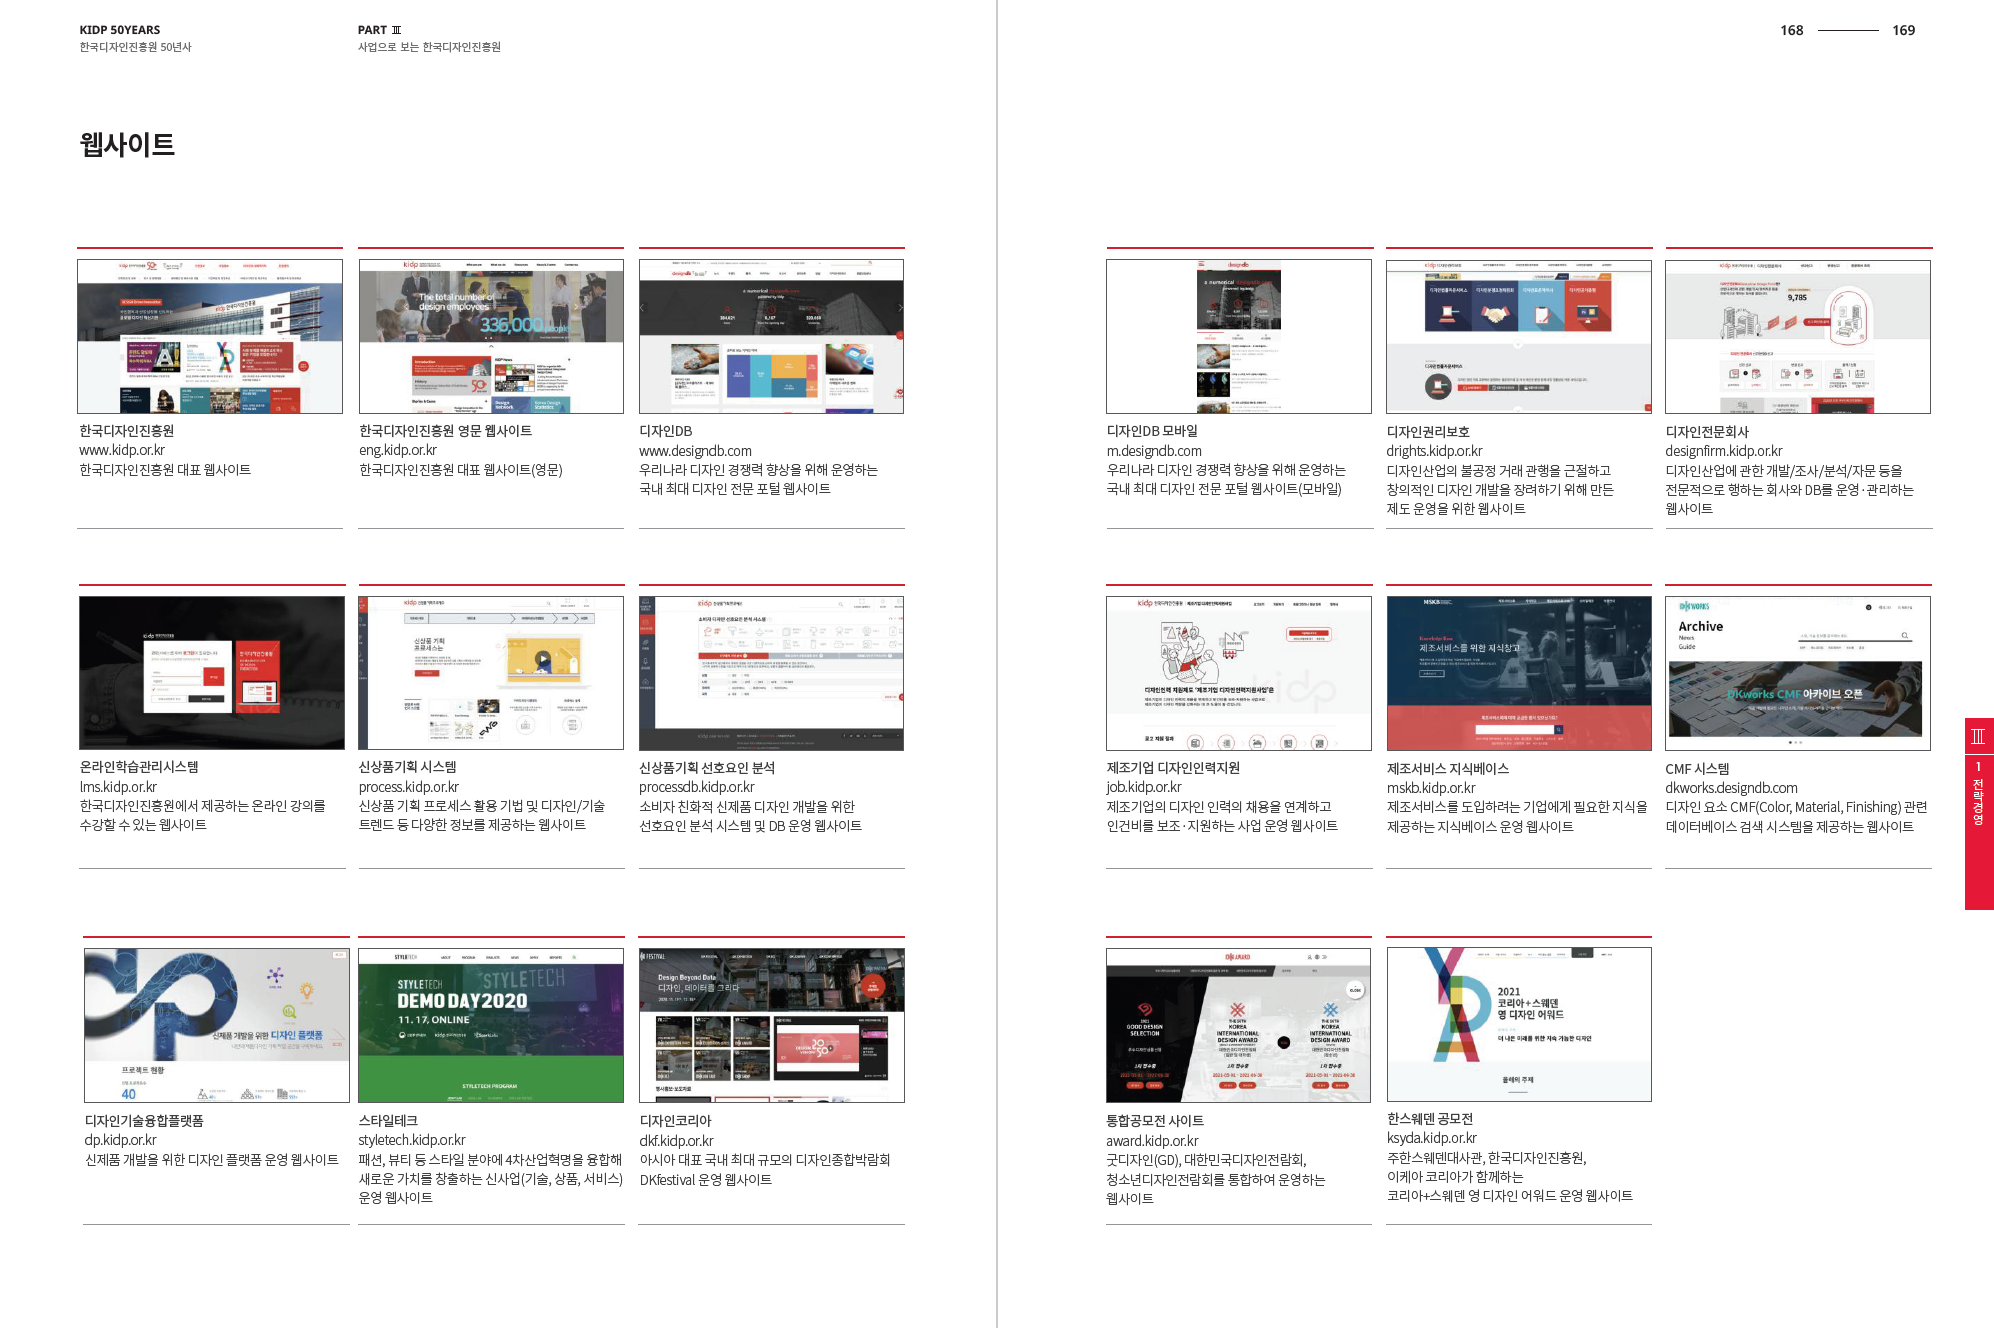Select the 웹사이트 page heading
Image resolution: width=1994 pixels, height=1328 pixels.
[x=127, y=145]
